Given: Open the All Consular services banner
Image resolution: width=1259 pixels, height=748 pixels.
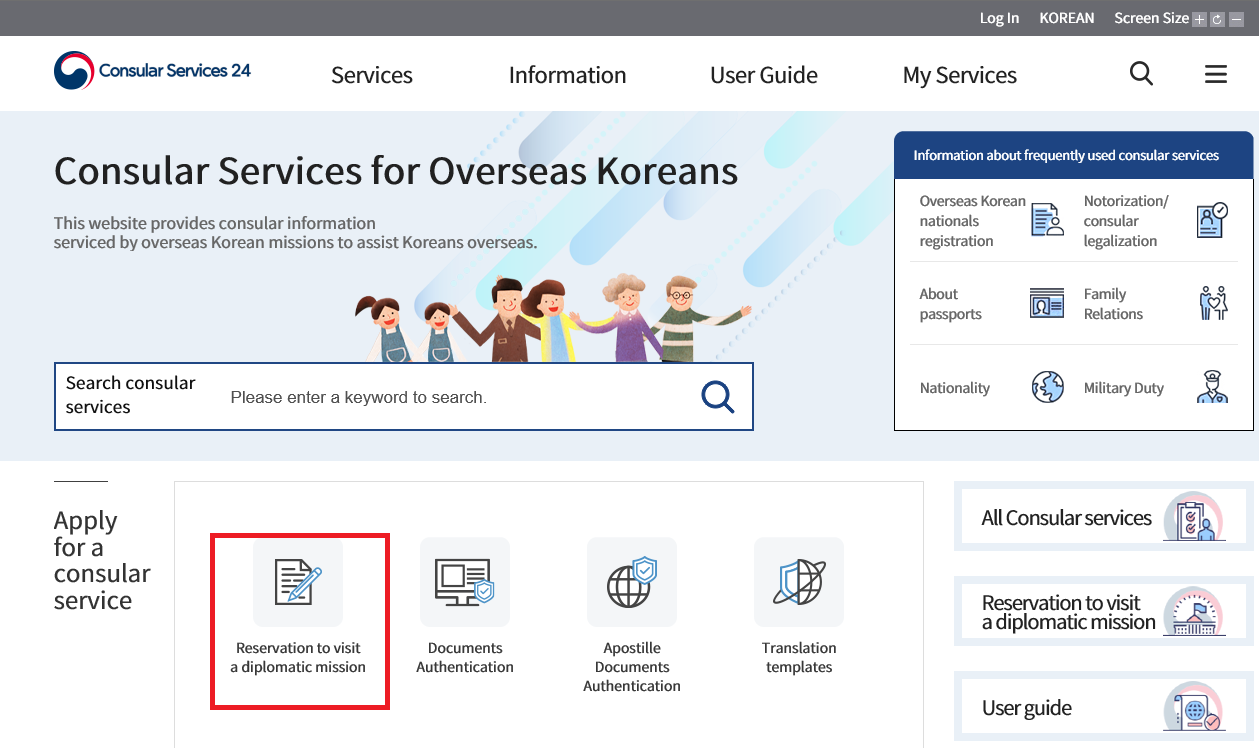Looking at the screenshot, I should click(x=1103, y=518).
